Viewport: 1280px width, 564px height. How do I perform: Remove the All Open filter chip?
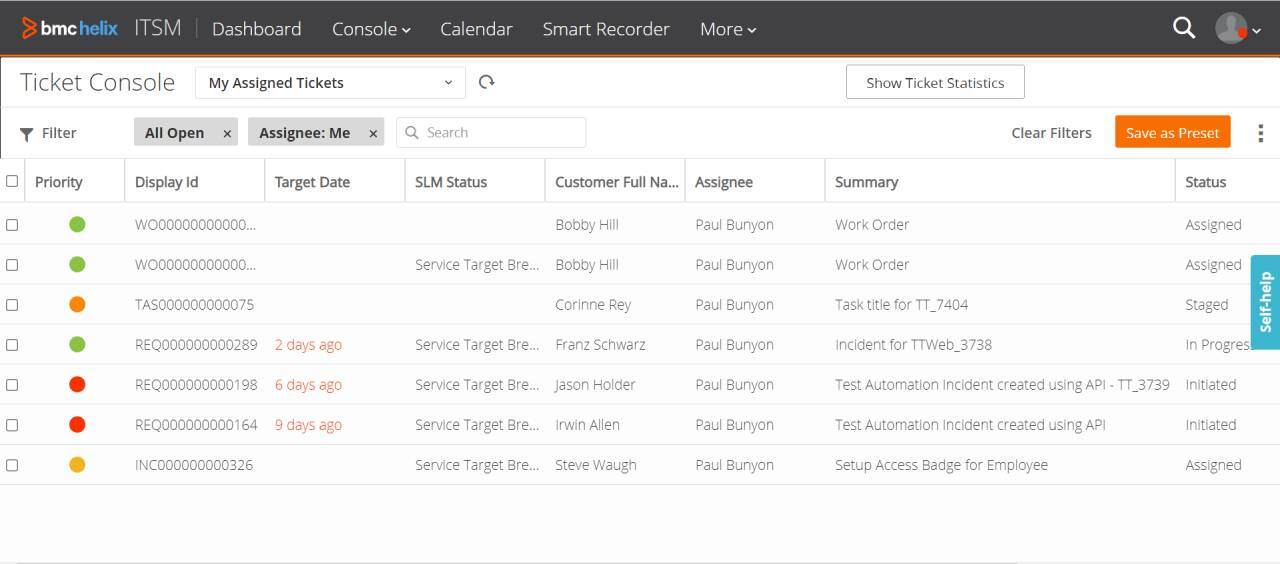coord(227,133)
